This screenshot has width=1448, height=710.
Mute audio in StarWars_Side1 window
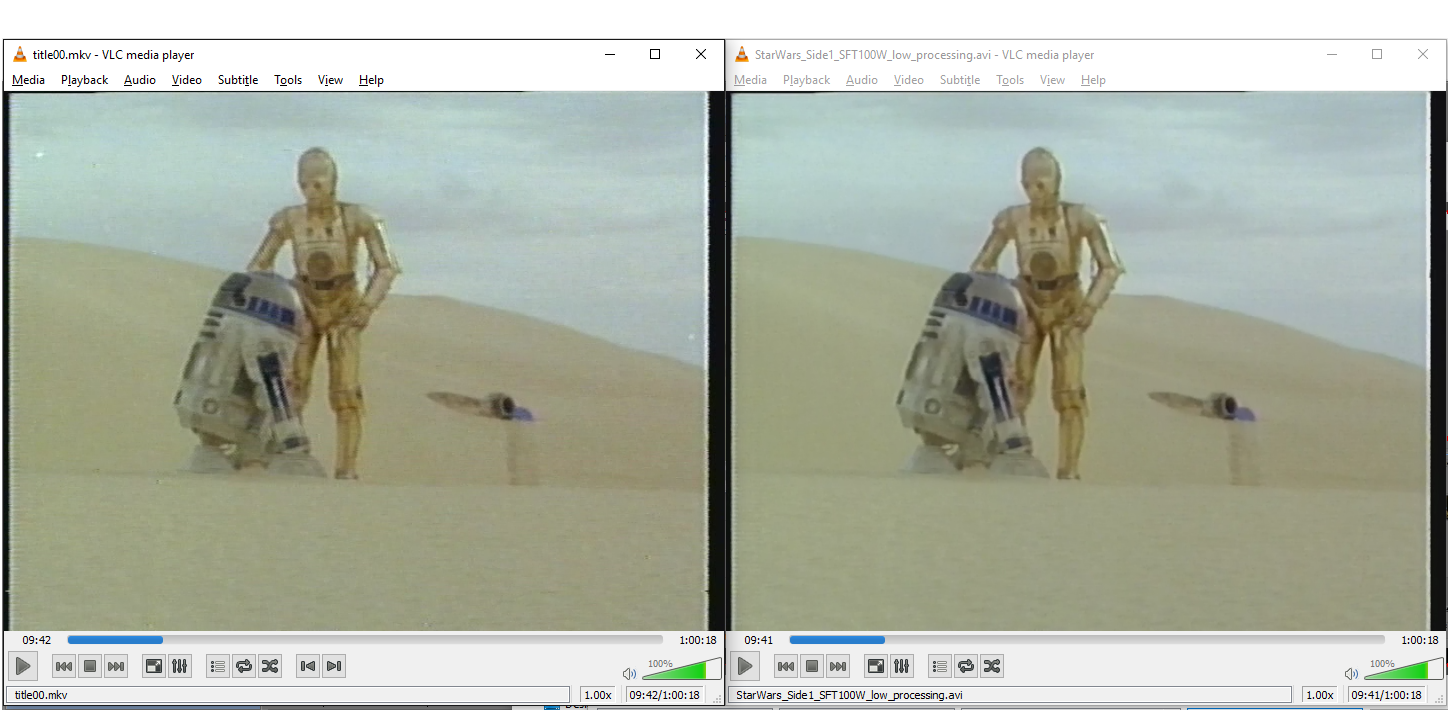pyautogui.click(x=1351, y=673)
